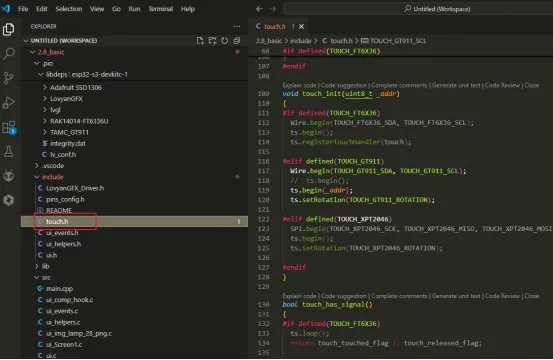Select touch.h in the file tree
Screen dimensions: 553x360
coord(134,221)
